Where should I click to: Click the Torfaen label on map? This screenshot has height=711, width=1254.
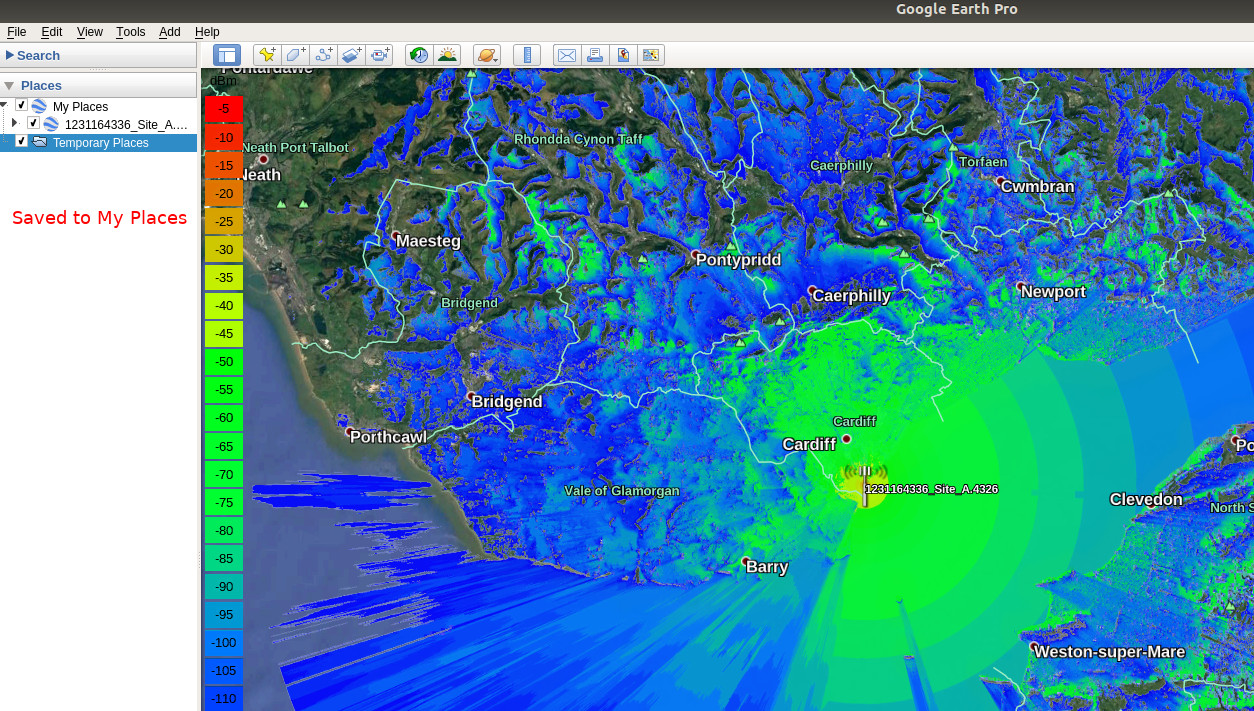(x=983, y=161)
